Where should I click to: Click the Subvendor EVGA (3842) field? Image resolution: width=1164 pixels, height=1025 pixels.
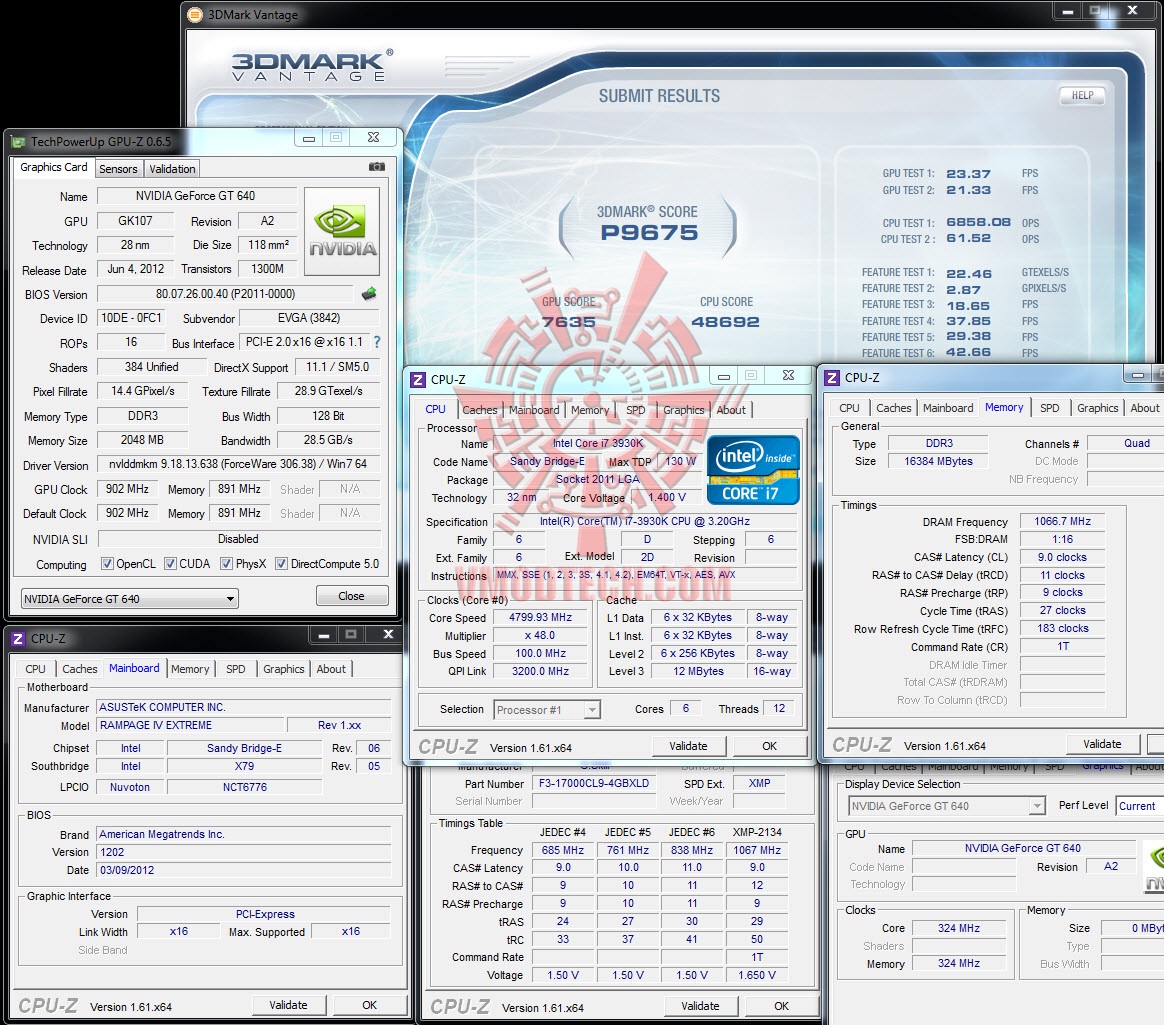[310, 318]
